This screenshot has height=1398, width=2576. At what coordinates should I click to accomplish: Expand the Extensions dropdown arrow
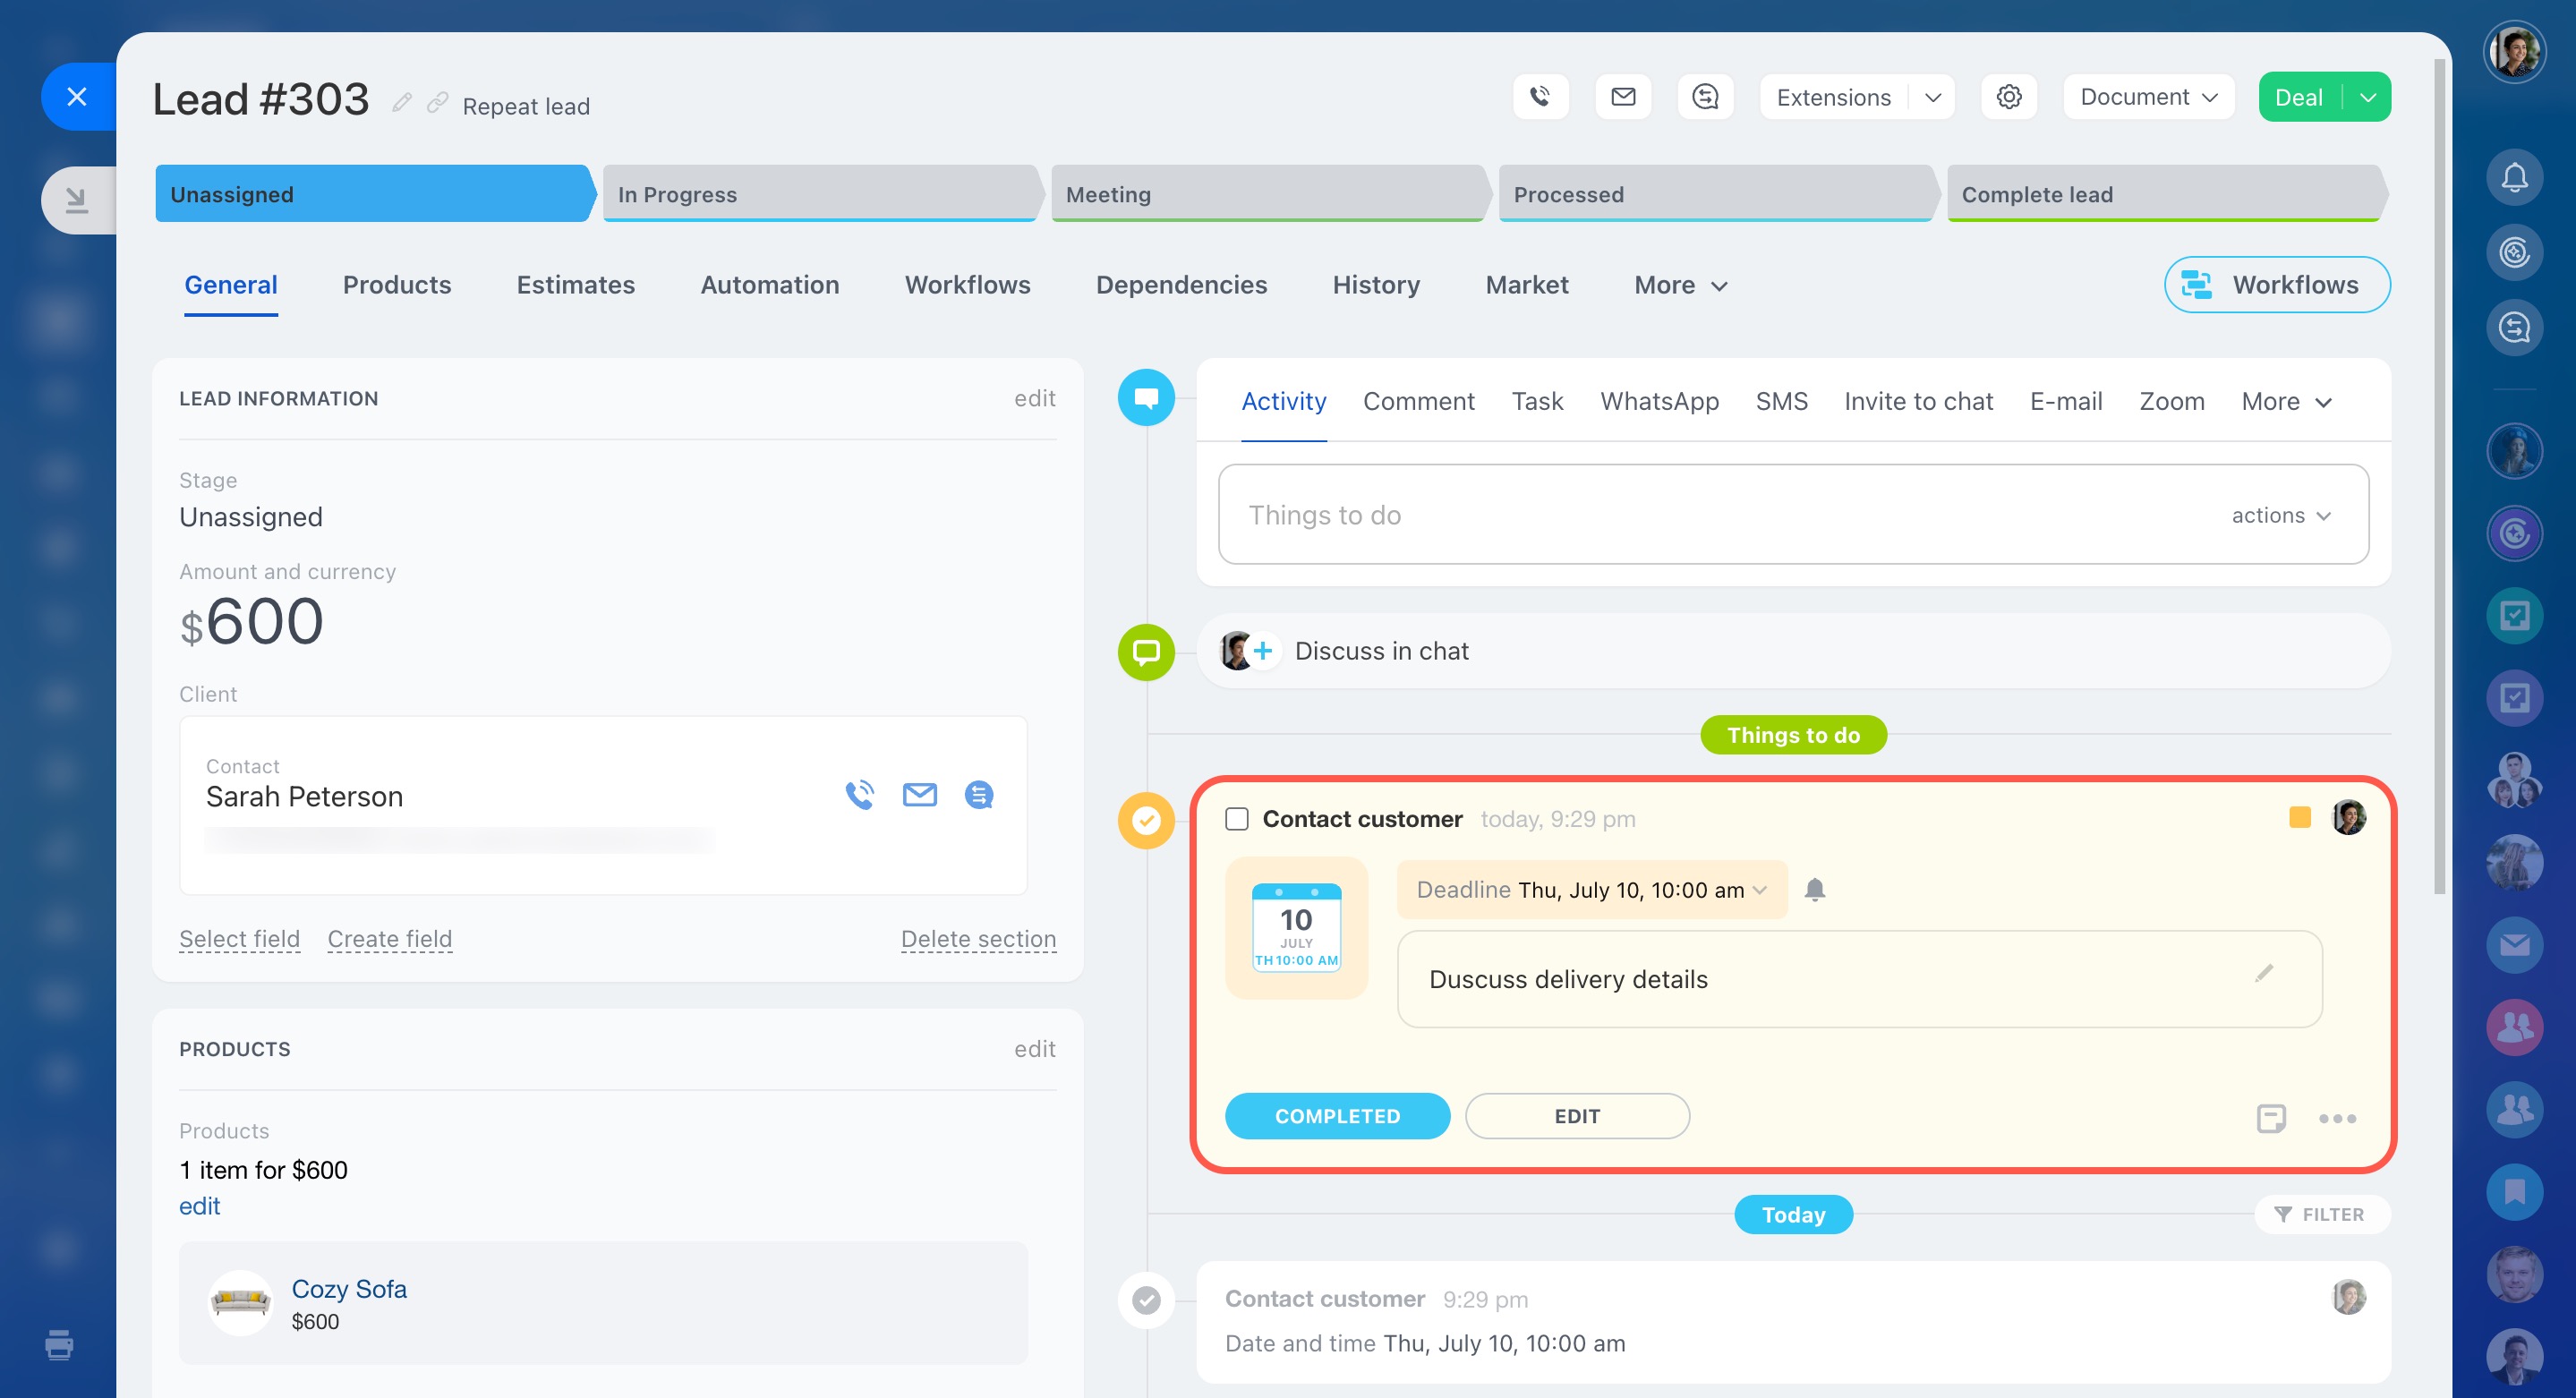click(1932, 97)
